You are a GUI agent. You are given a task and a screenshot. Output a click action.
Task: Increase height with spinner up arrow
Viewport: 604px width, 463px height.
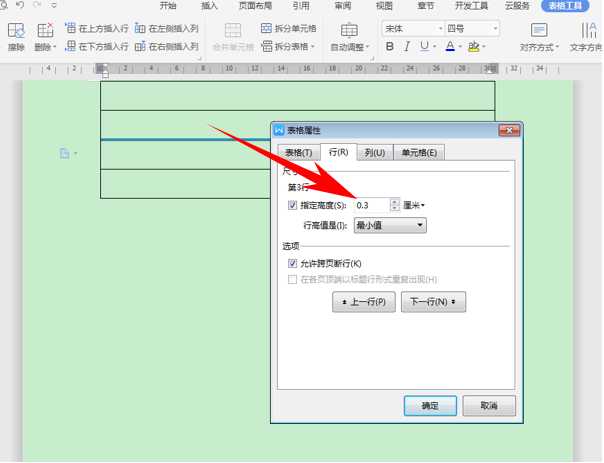click(395, 201)
